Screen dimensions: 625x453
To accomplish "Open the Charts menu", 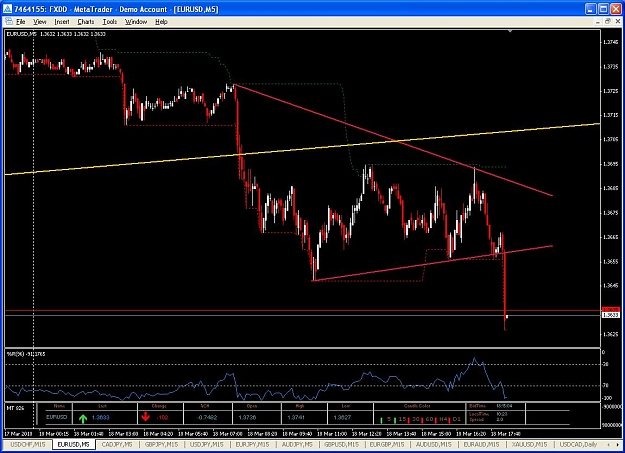I will [86, 22].
